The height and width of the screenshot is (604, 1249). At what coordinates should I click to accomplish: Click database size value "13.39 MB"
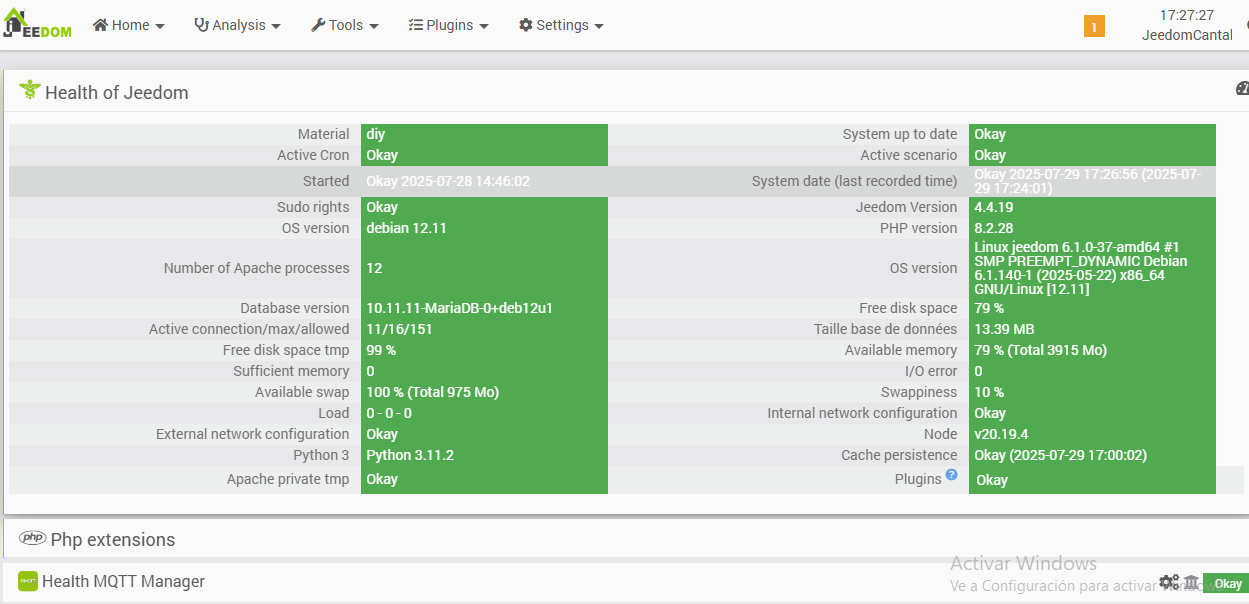point(1004,329)
